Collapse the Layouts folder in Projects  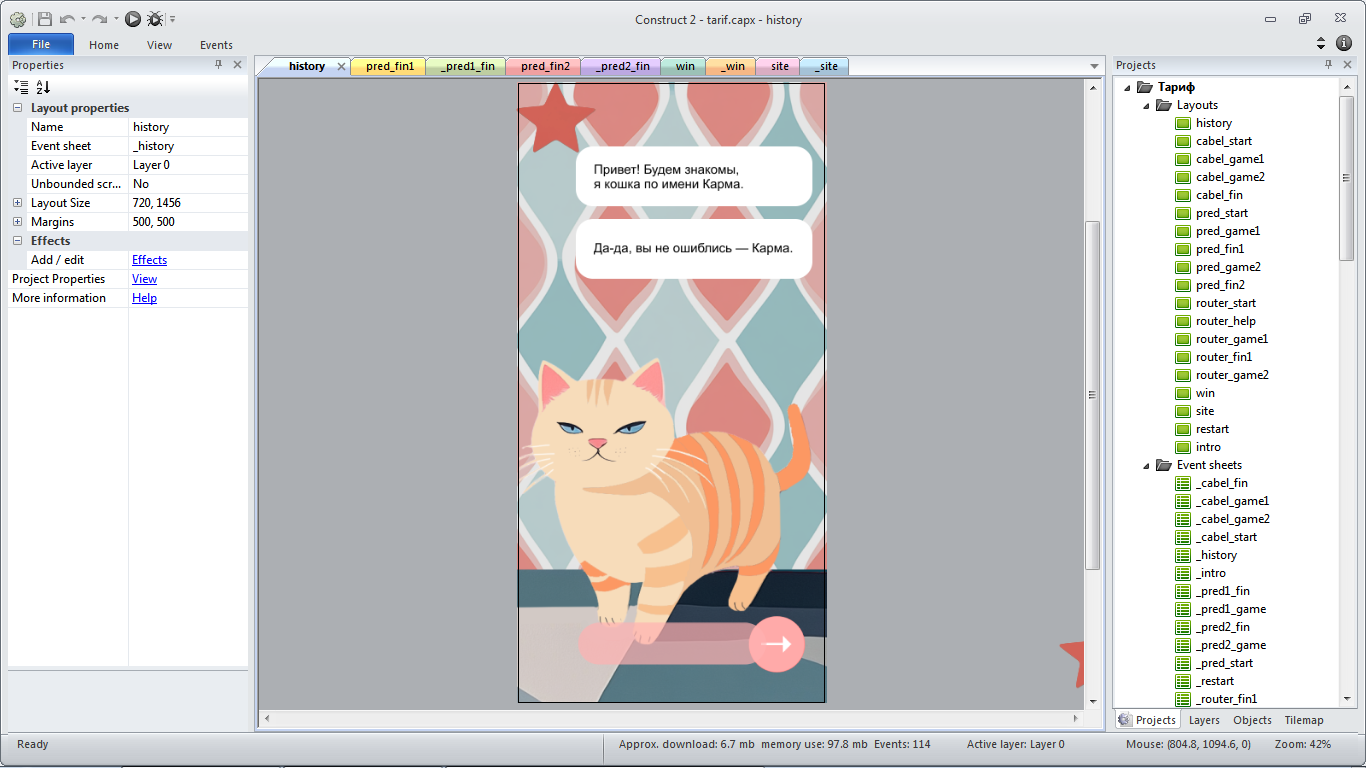(x=1148, y=105)
